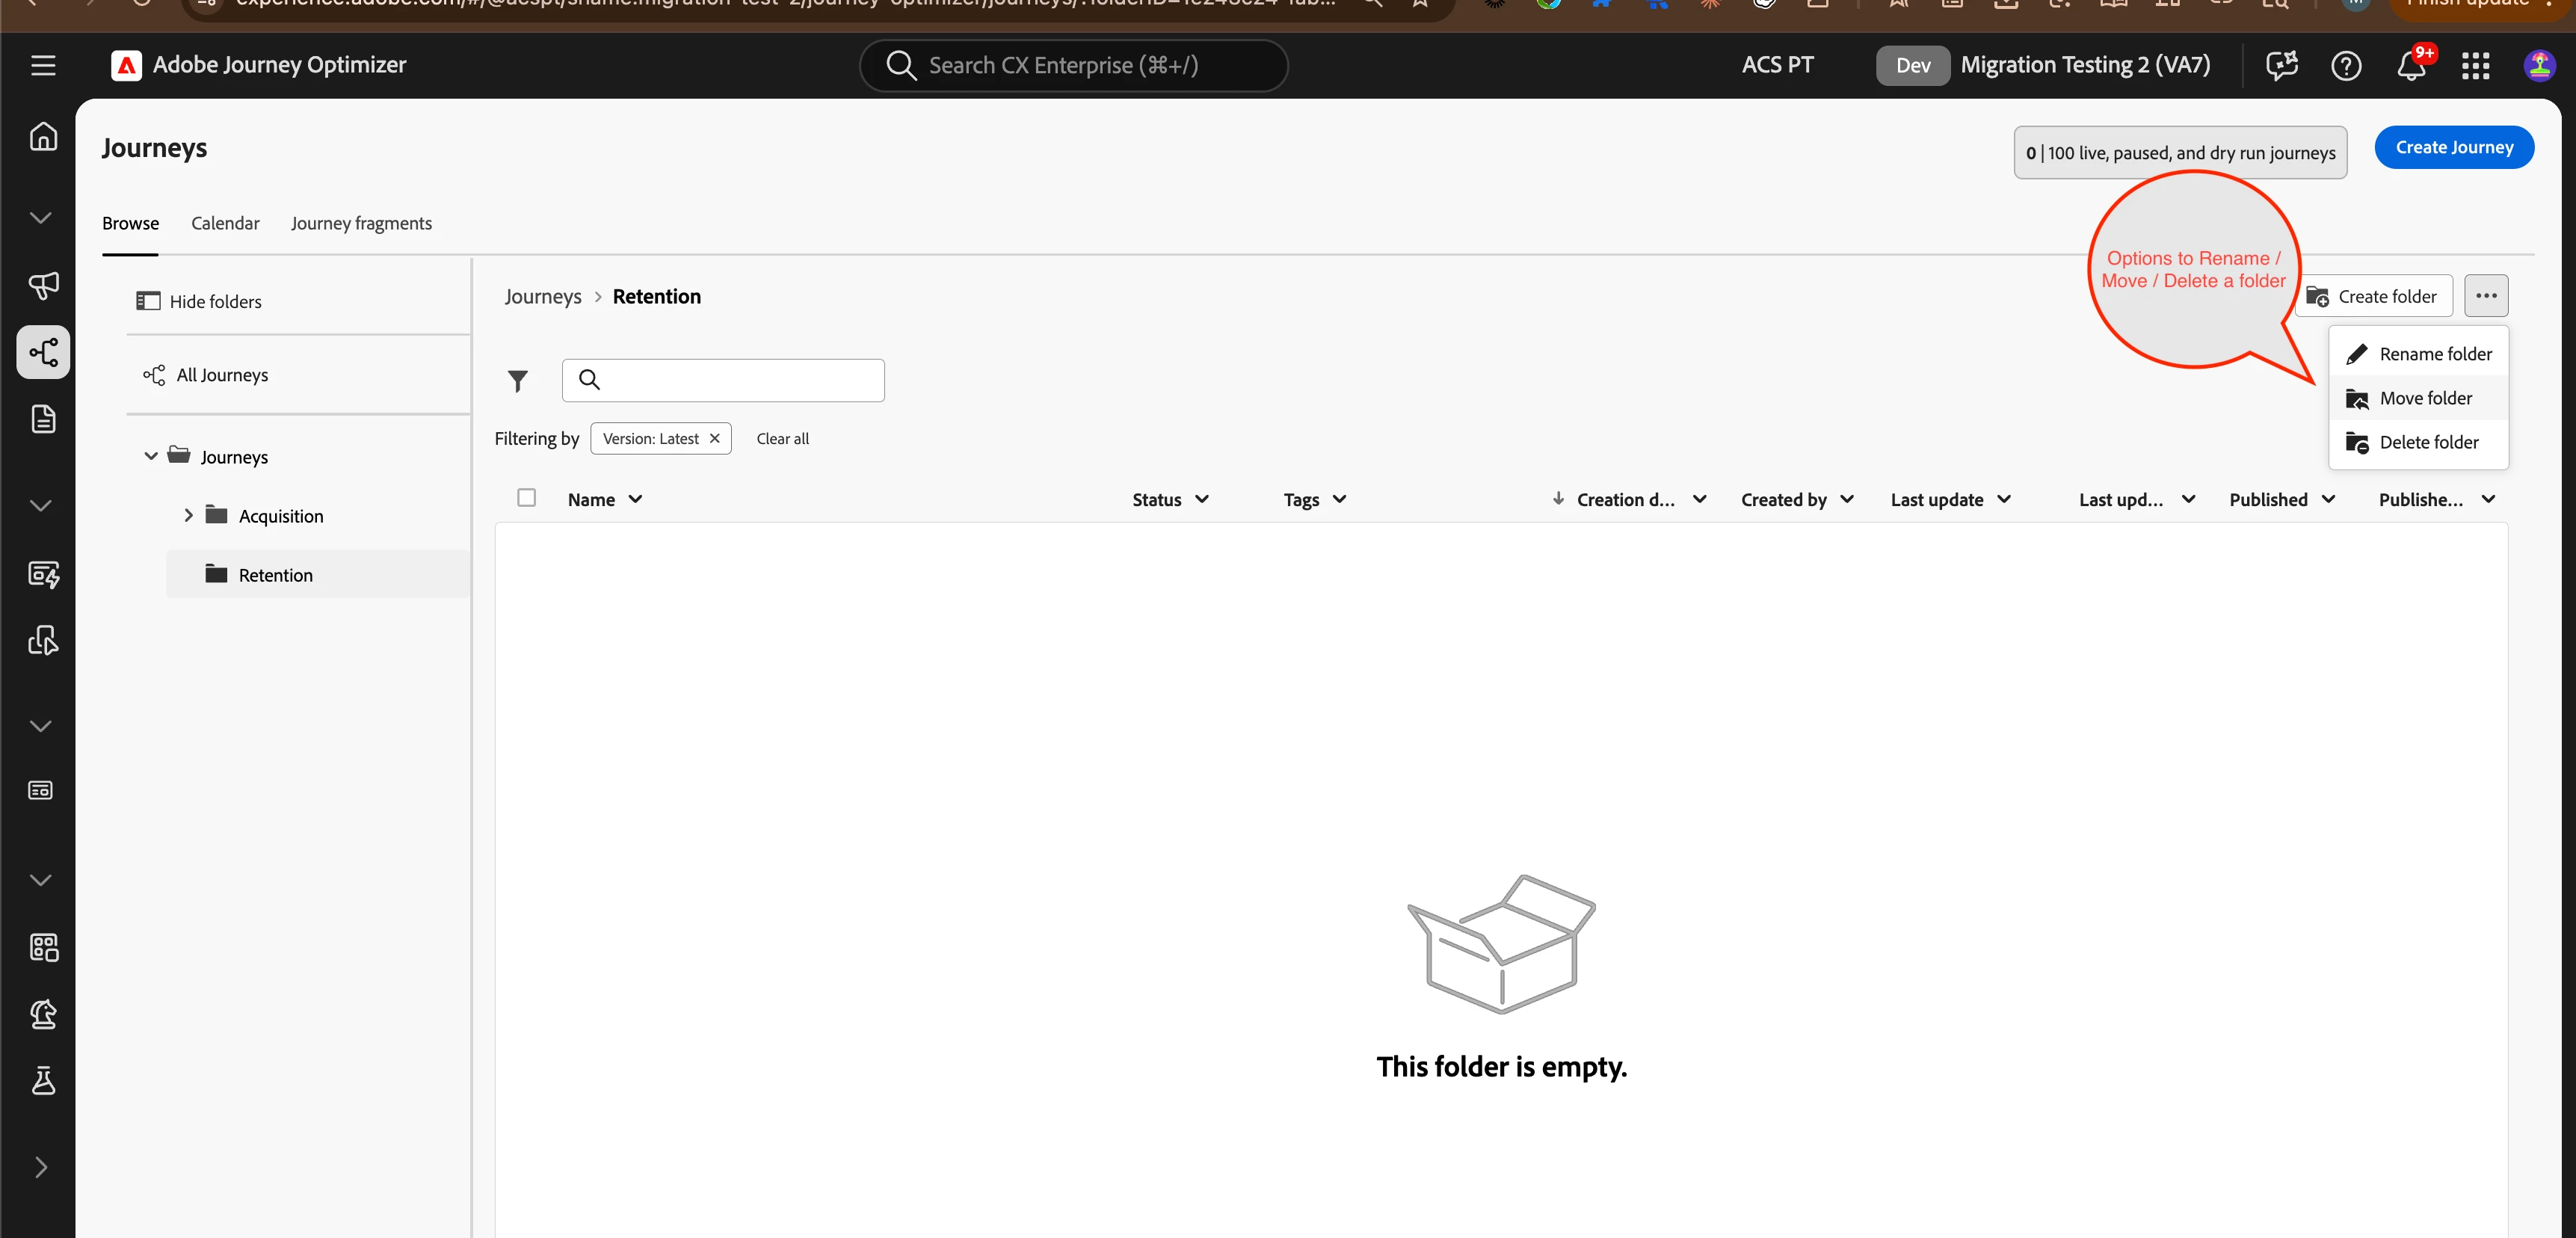2576x1238 pixels.
Task: Select the Acquisition folder row
Action: click(318, 515)
